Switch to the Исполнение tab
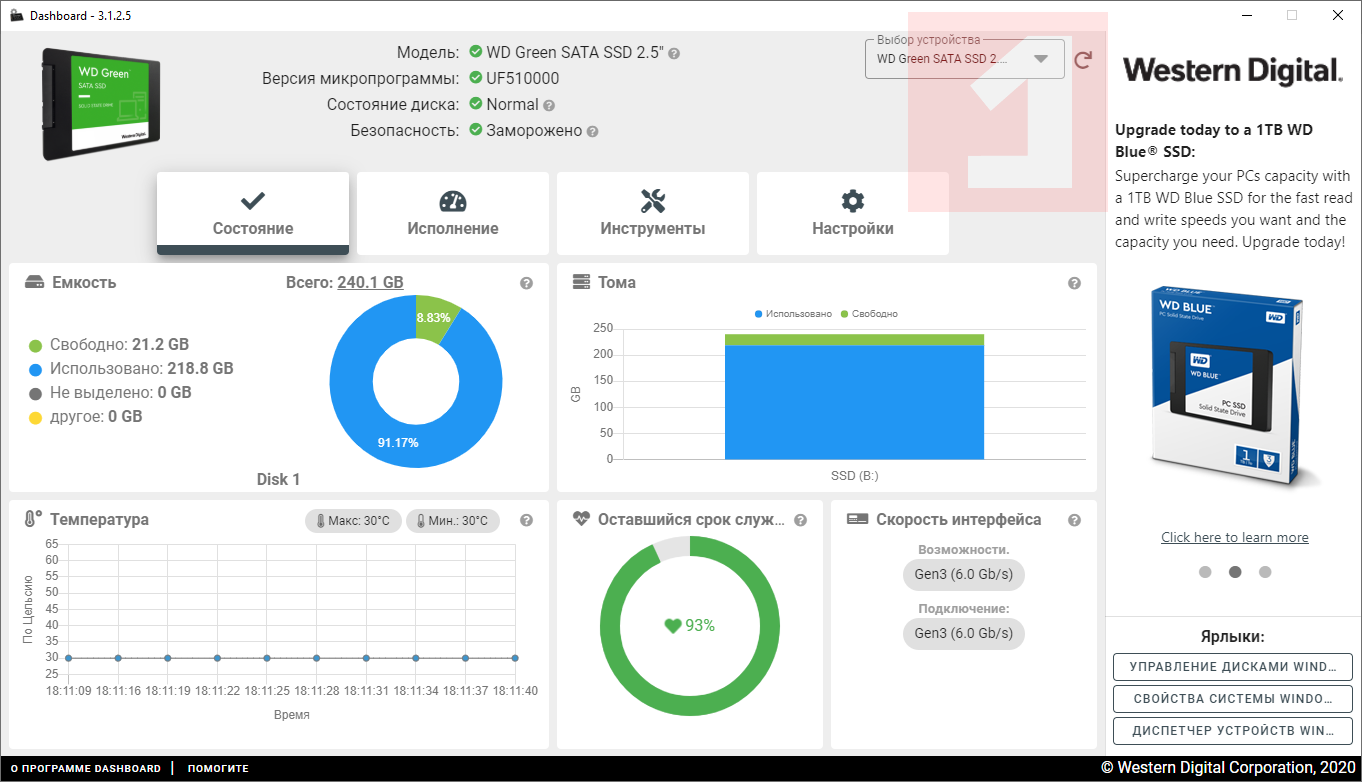Viewport: 1362px width, 782px height. tap(453, 213)
